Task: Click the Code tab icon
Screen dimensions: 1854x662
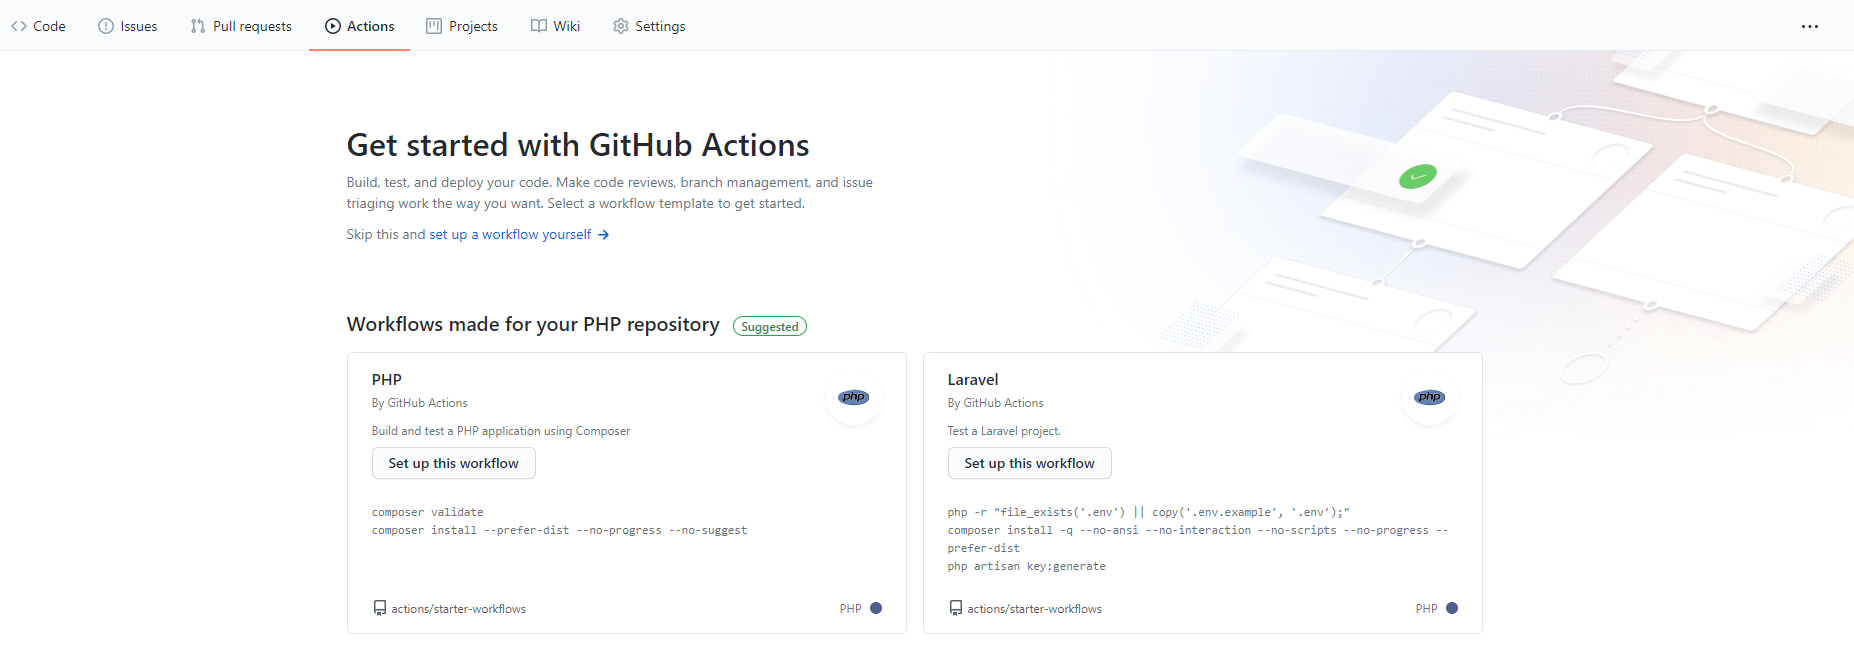Action: 16,26
